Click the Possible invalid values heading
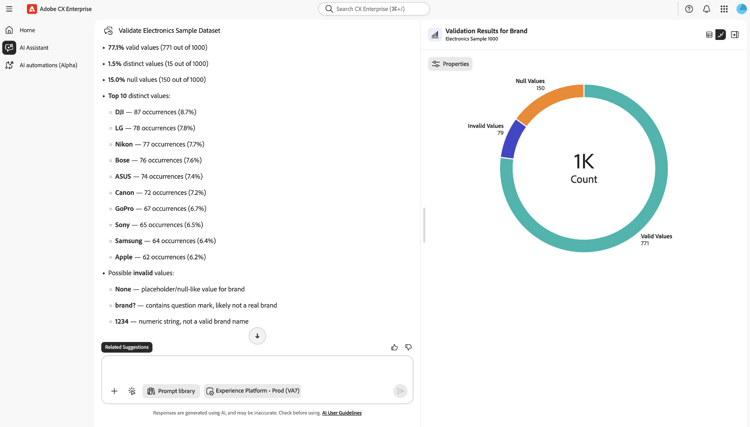Screen dimensions: 750x427 [141, 273]
